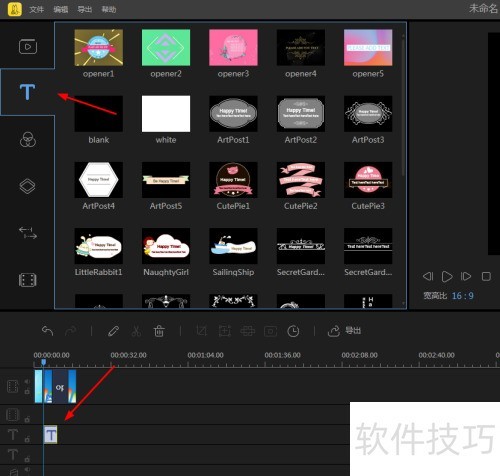Open the Elements film-strip sidebar icon

pyautogui.click(x=27, y=280)
